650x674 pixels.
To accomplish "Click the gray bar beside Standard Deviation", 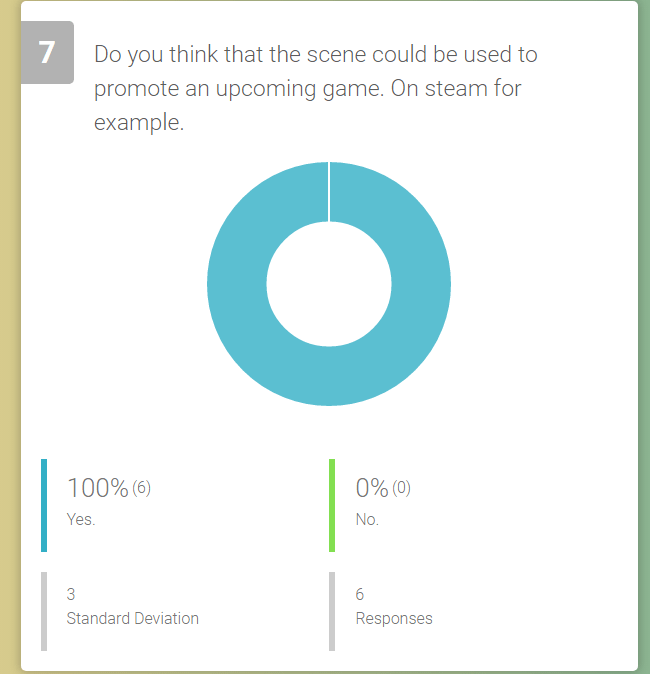I will [x=44, y=611].
